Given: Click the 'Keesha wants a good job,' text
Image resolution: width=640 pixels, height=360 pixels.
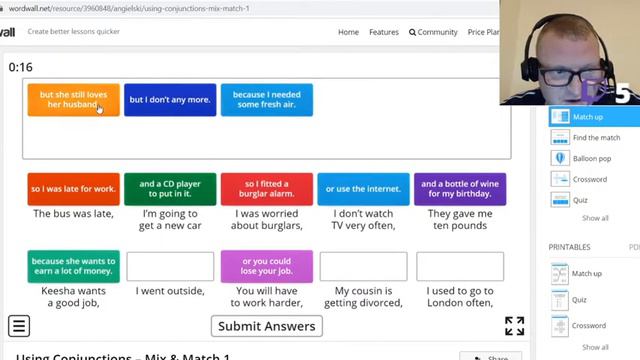Looking at the screenshot, I should (x=73, y=297).
